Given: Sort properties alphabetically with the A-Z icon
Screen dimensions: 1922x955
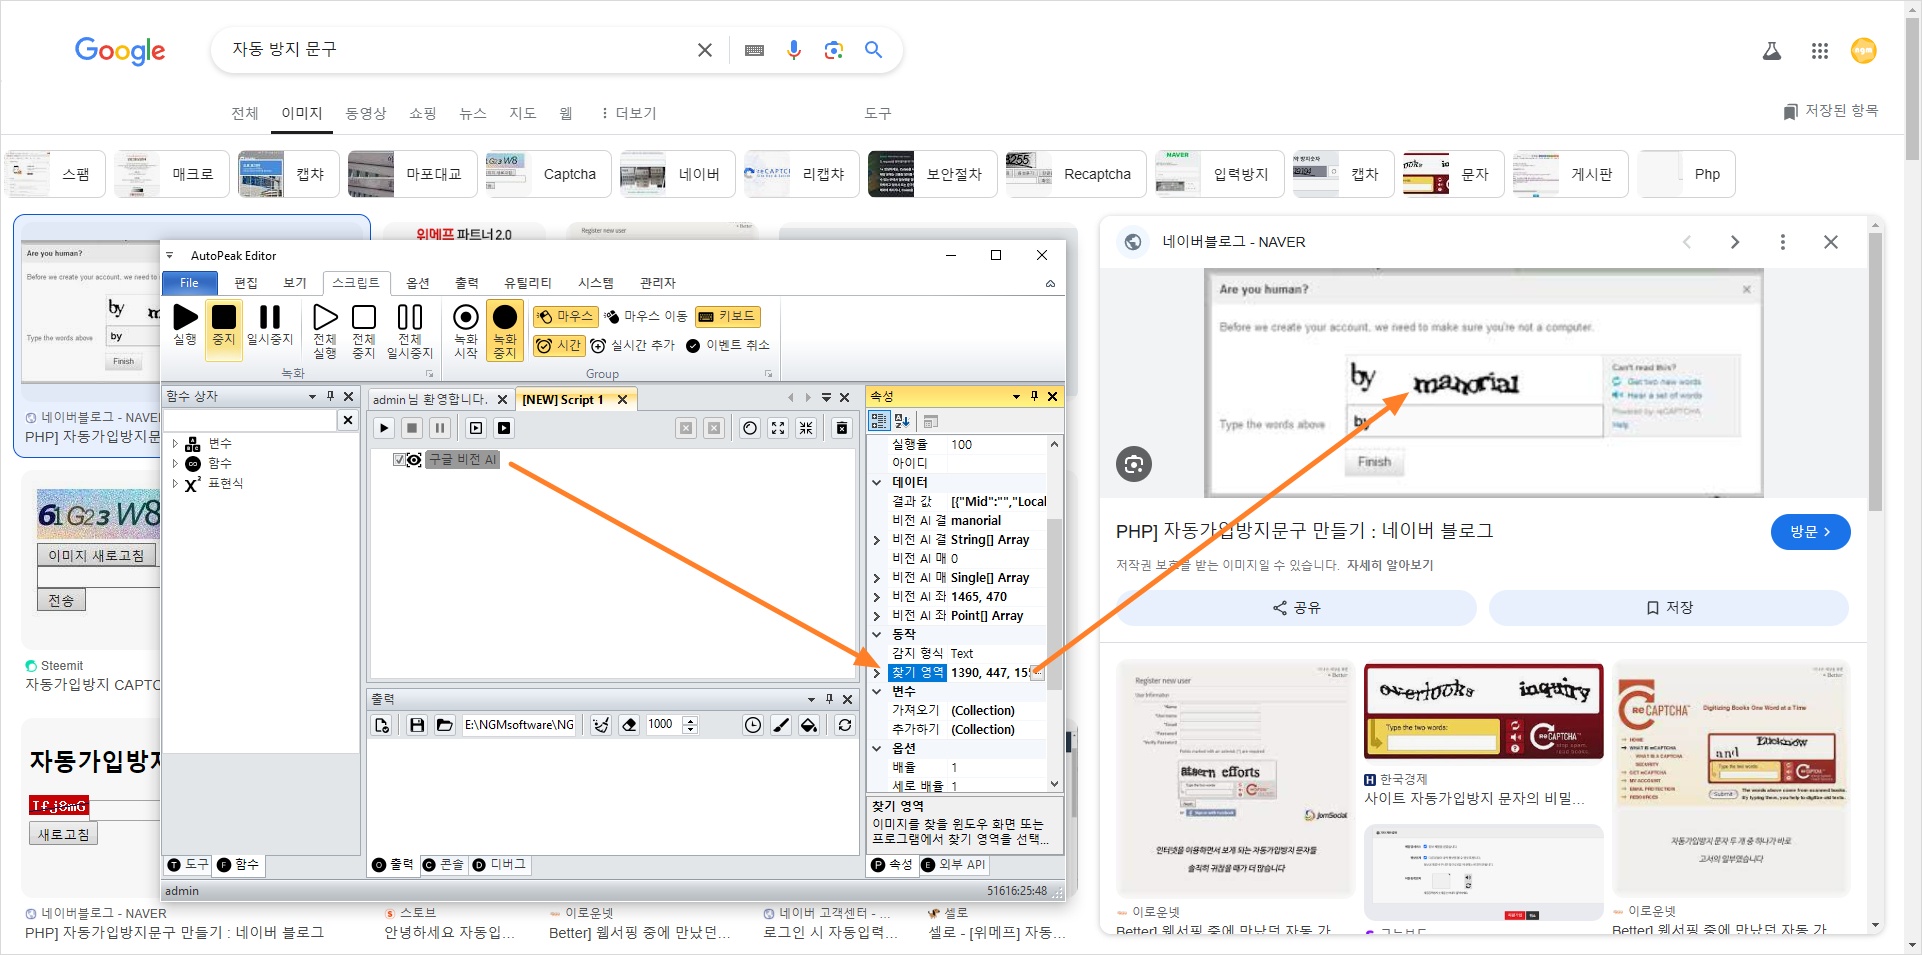Looking at the screenshot, I should click(x=902, y=421).
